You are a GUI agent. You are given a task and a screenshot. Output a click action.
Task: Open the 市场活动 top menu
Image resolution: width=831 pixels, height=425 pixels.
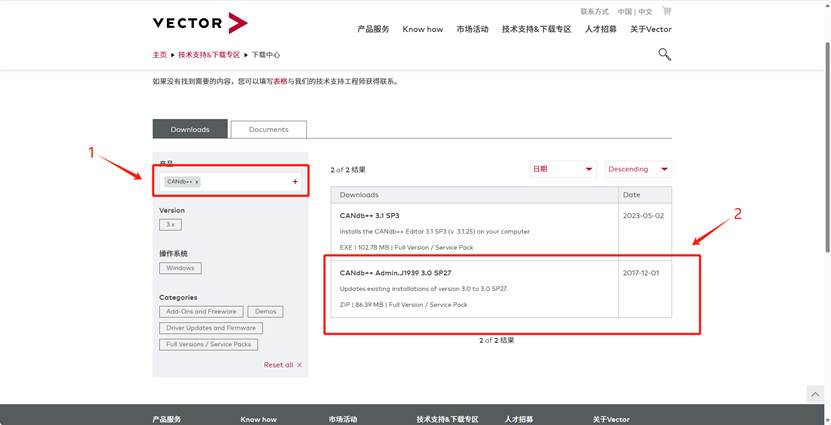pos(472,29)
